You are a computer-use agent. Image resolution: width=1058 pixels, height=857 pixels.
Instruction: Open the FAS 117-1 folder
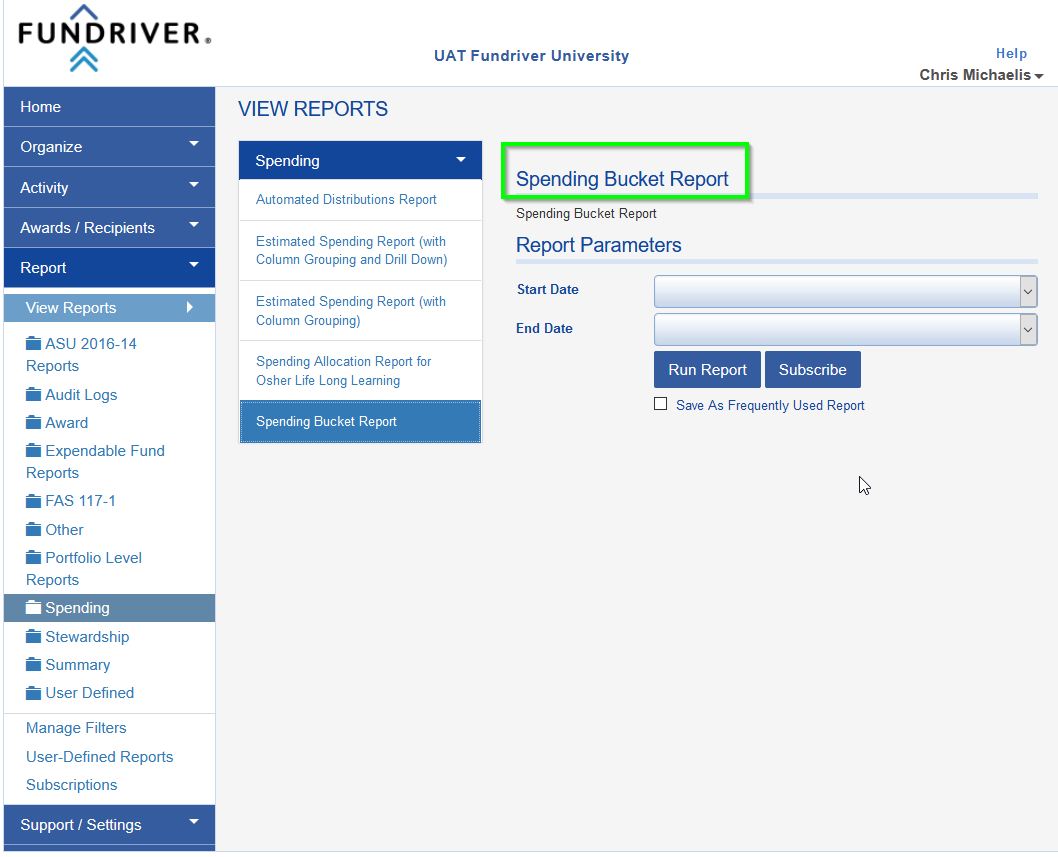click(x=80, y=501)
